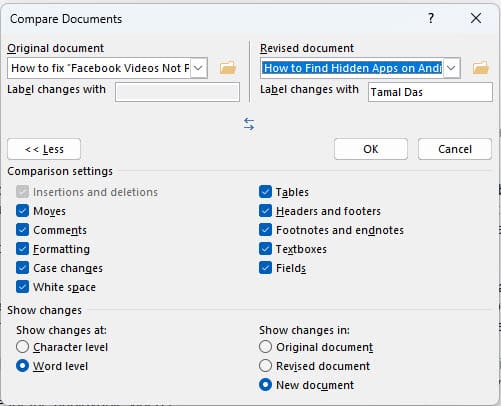Collapse options with the Less button

pos(44,149)
